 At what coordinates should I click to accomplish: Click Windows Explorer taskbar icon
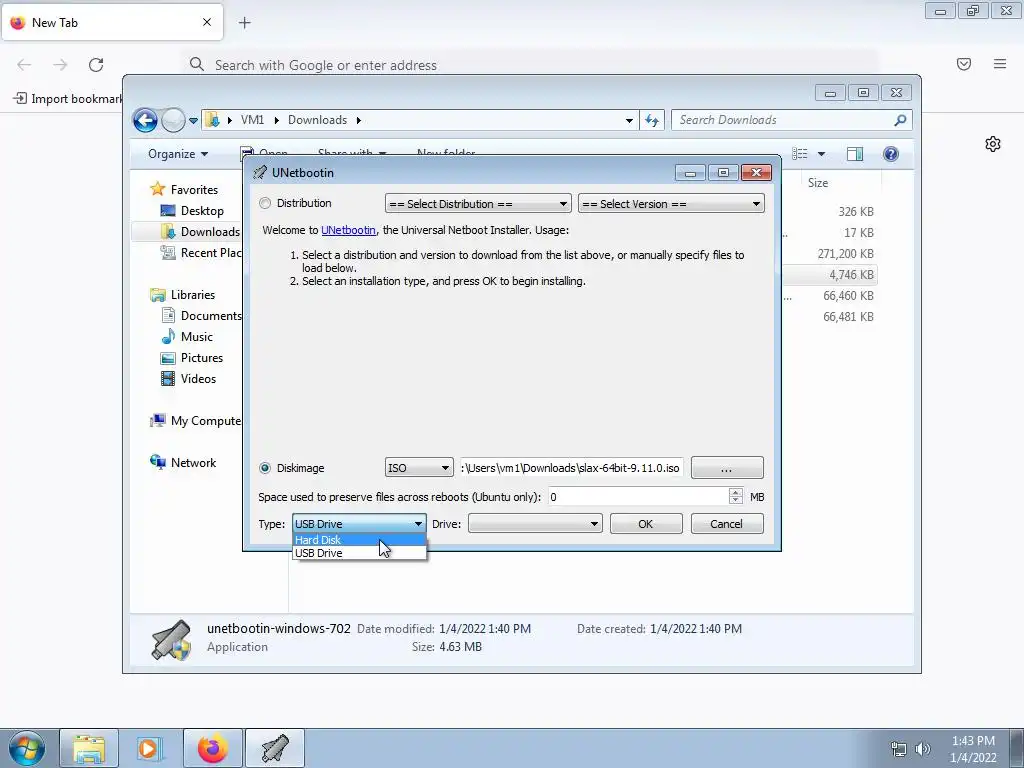pos(89,748)
